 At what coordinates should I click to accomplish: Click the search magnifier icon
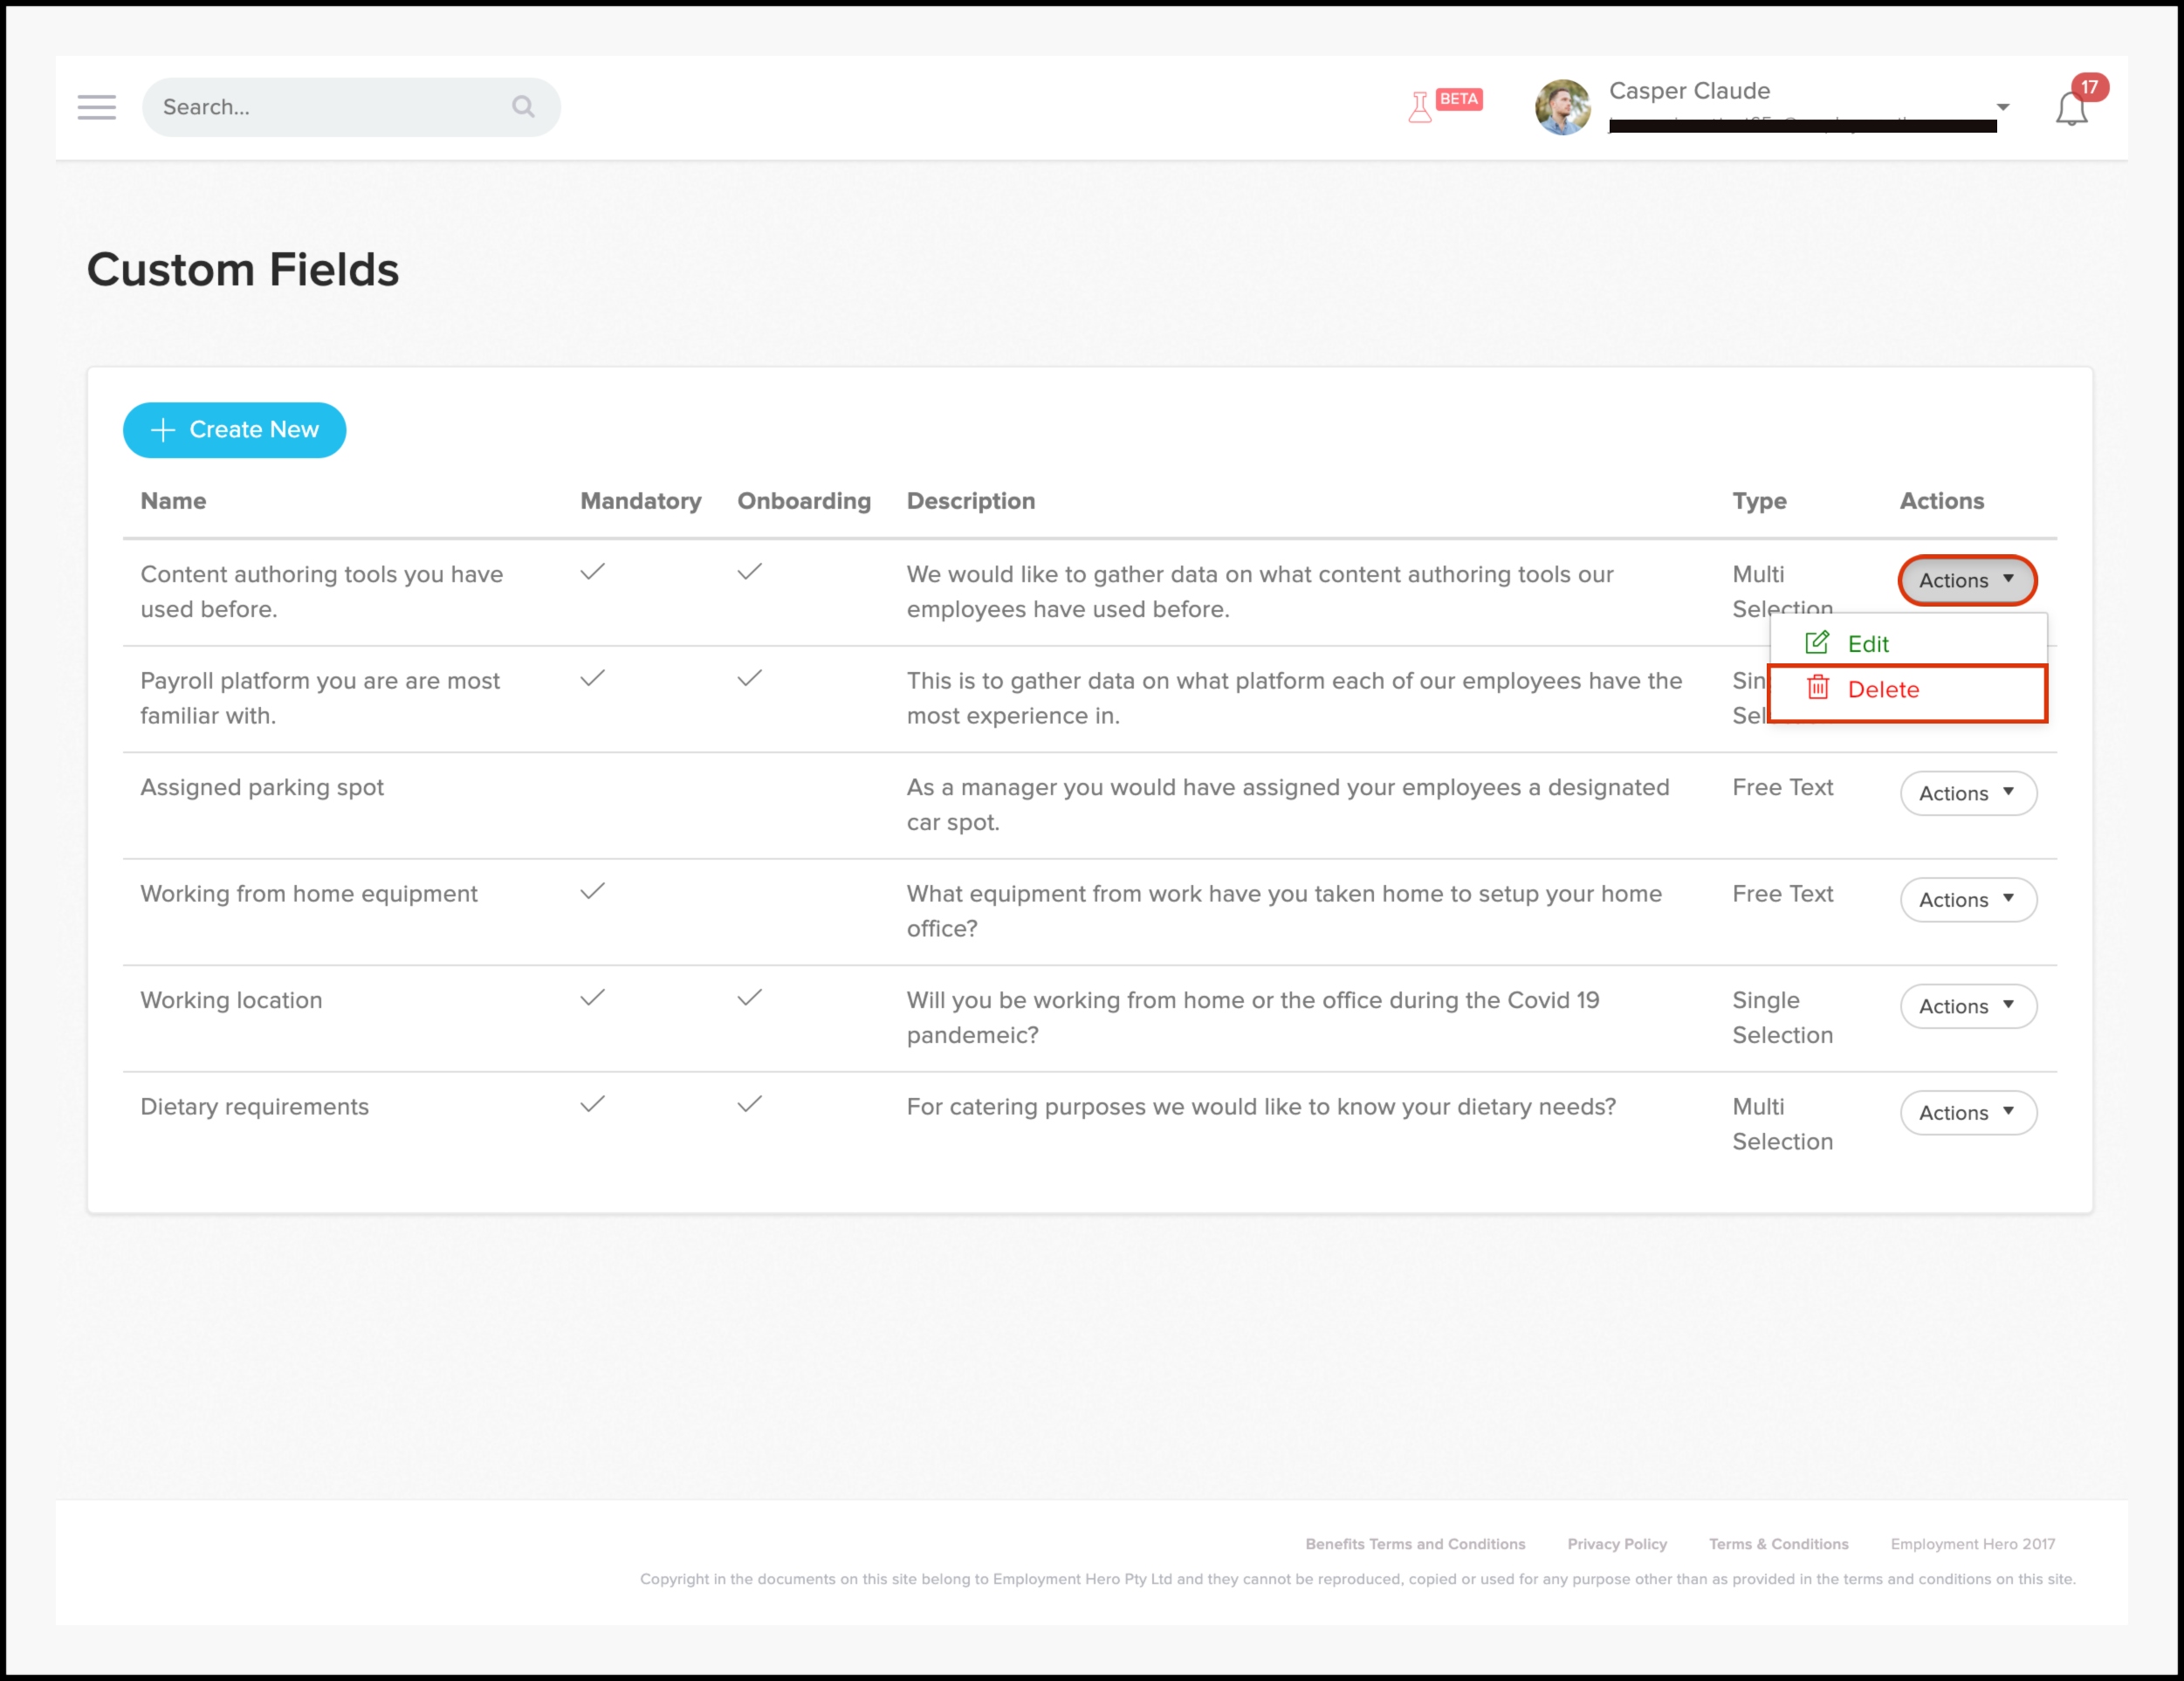click(523, 106)
